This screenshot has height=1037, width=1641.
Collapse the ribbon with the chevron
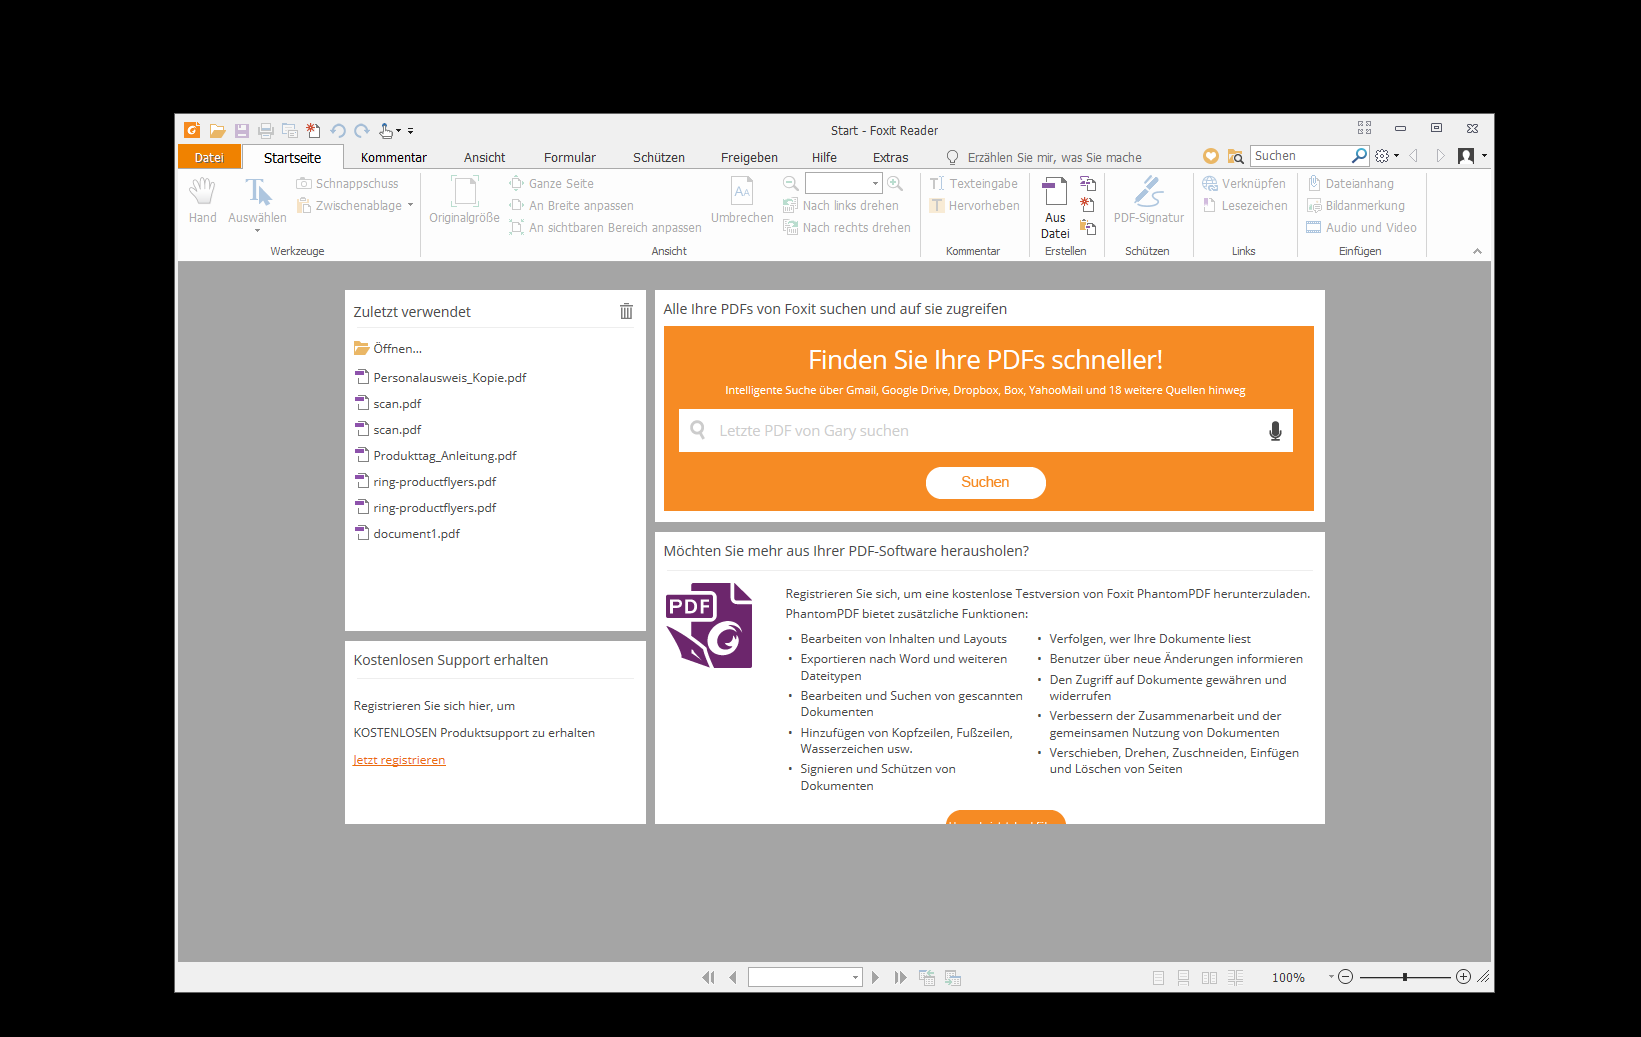(x=1477, y=251)
